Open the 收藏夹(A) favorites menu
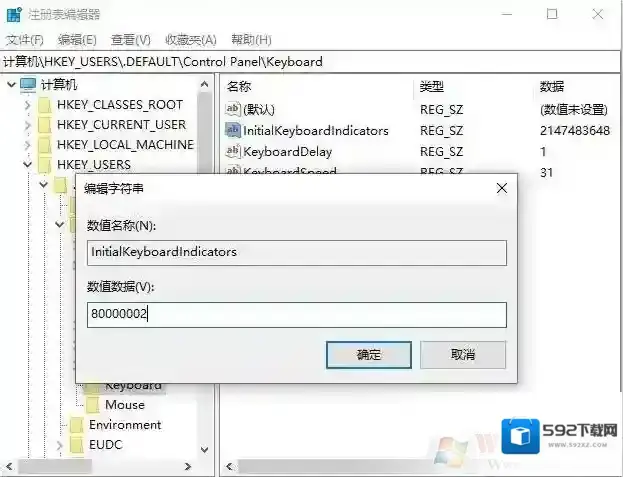This screenshot has height=477, width=623. pyautogui.click(x=190, y=39)
